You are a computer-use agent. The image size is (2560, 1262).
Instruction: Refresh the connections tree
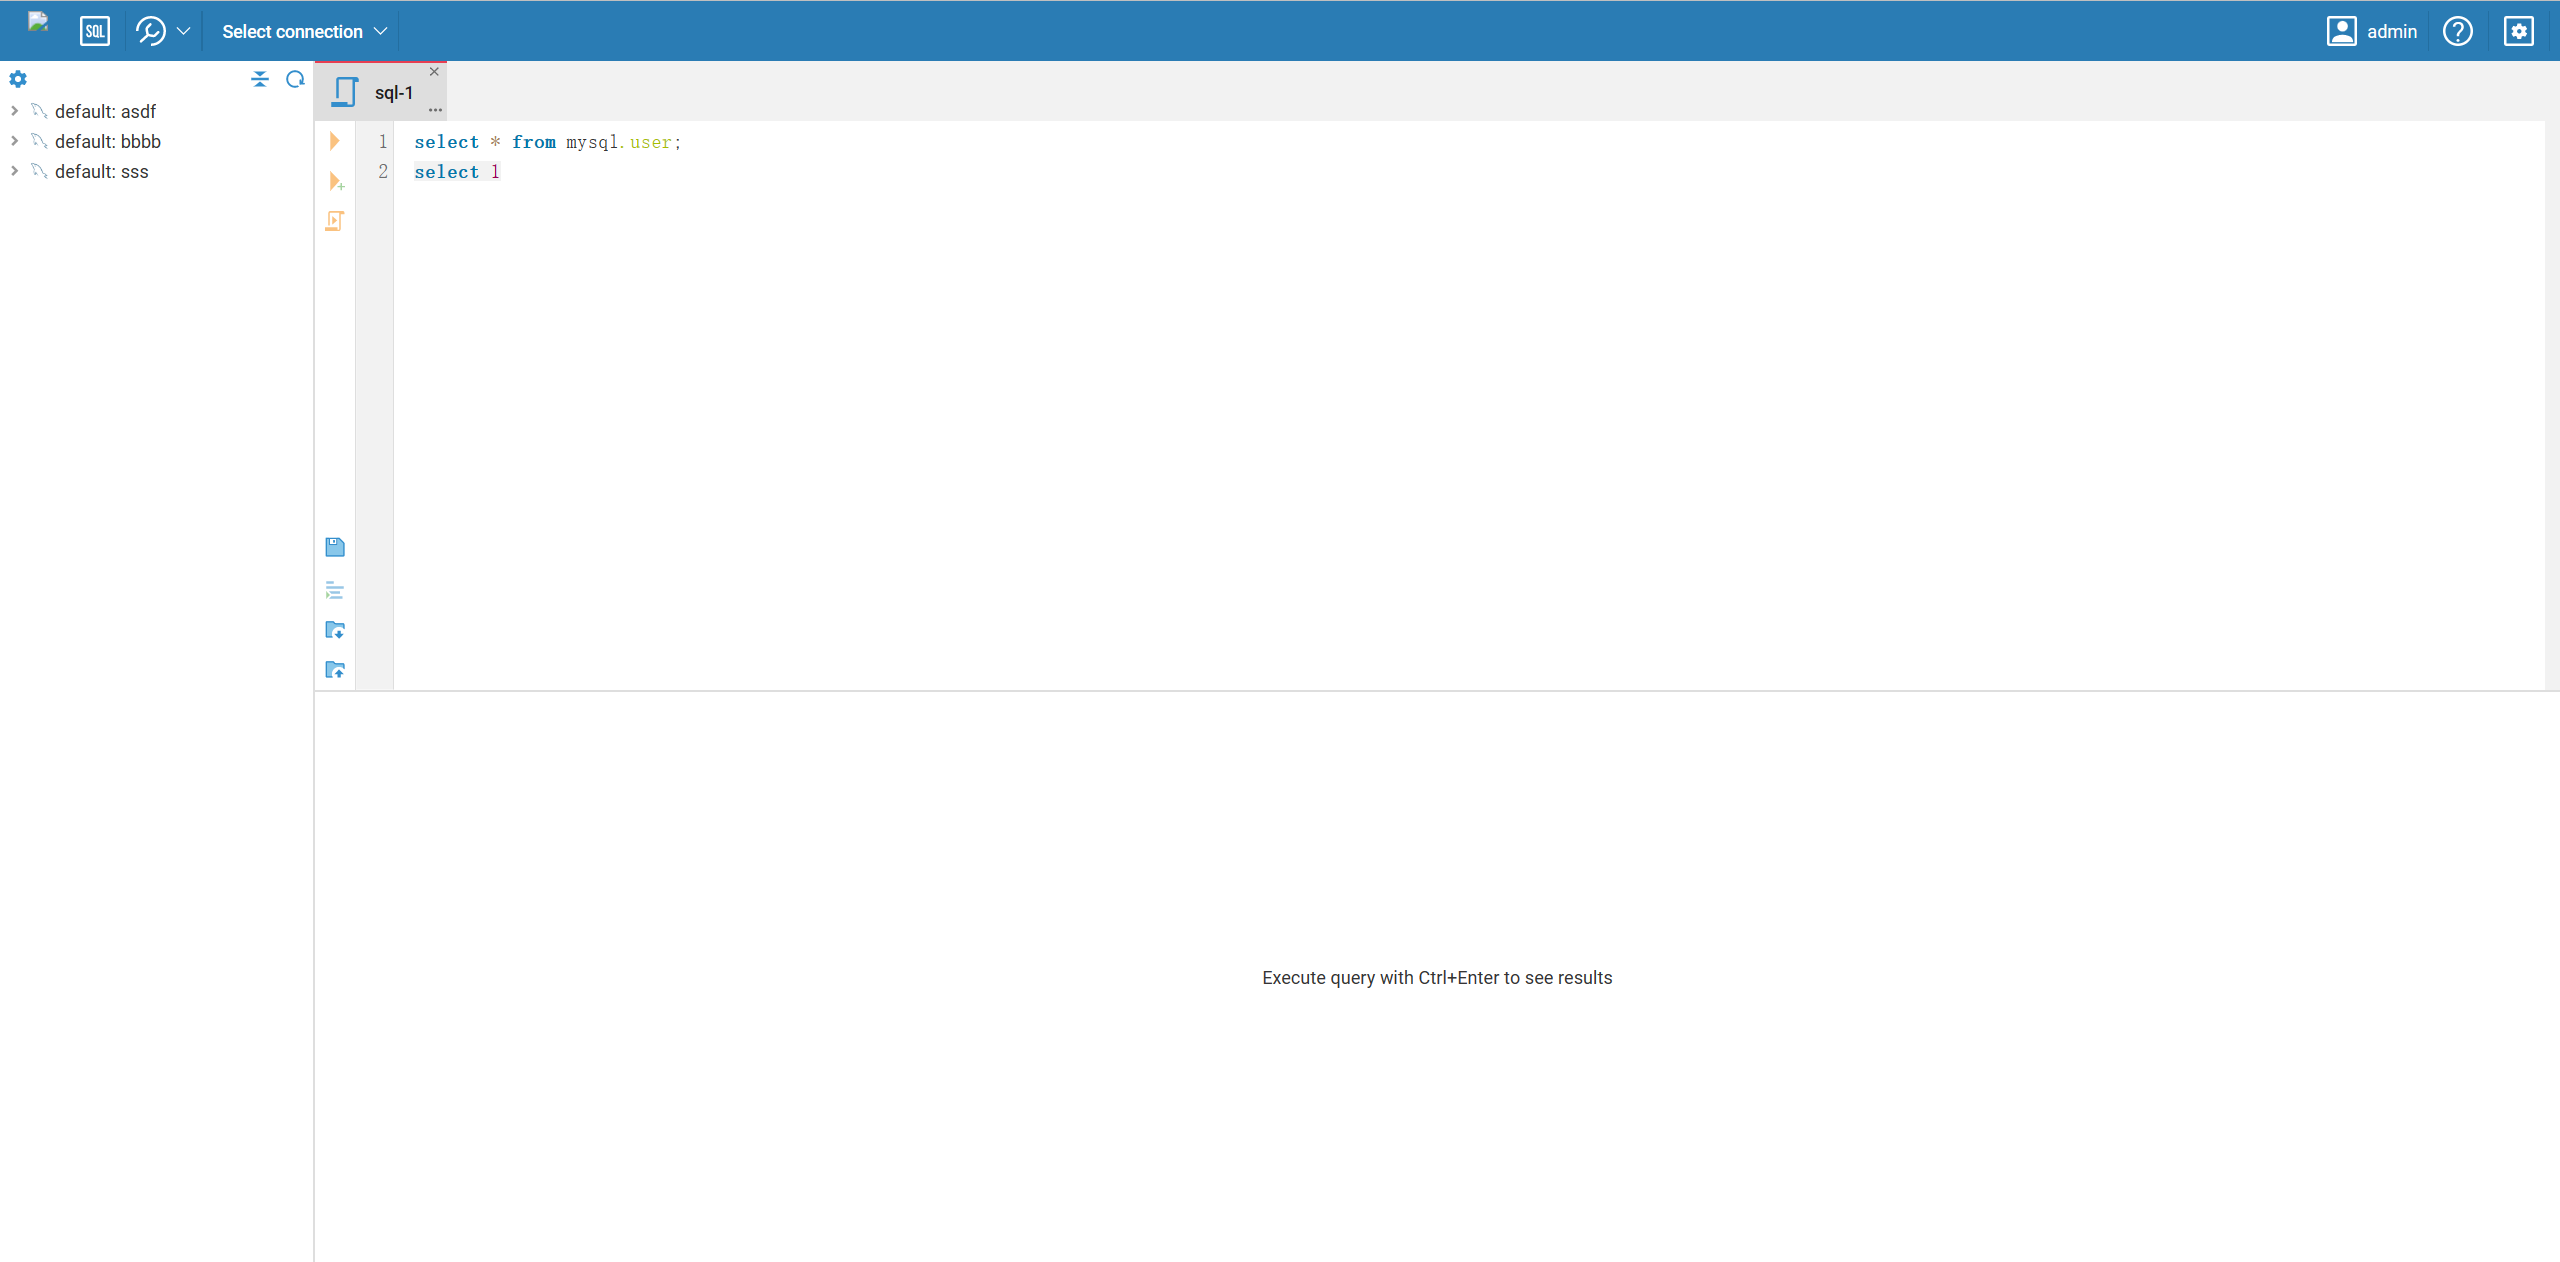(x=294, y=79)
